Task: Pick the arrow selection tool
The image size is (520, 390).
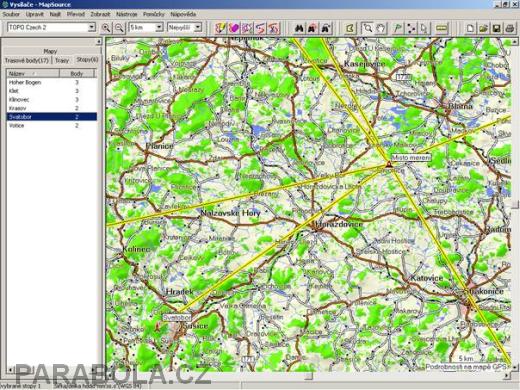Action: [x=424, y=28]
